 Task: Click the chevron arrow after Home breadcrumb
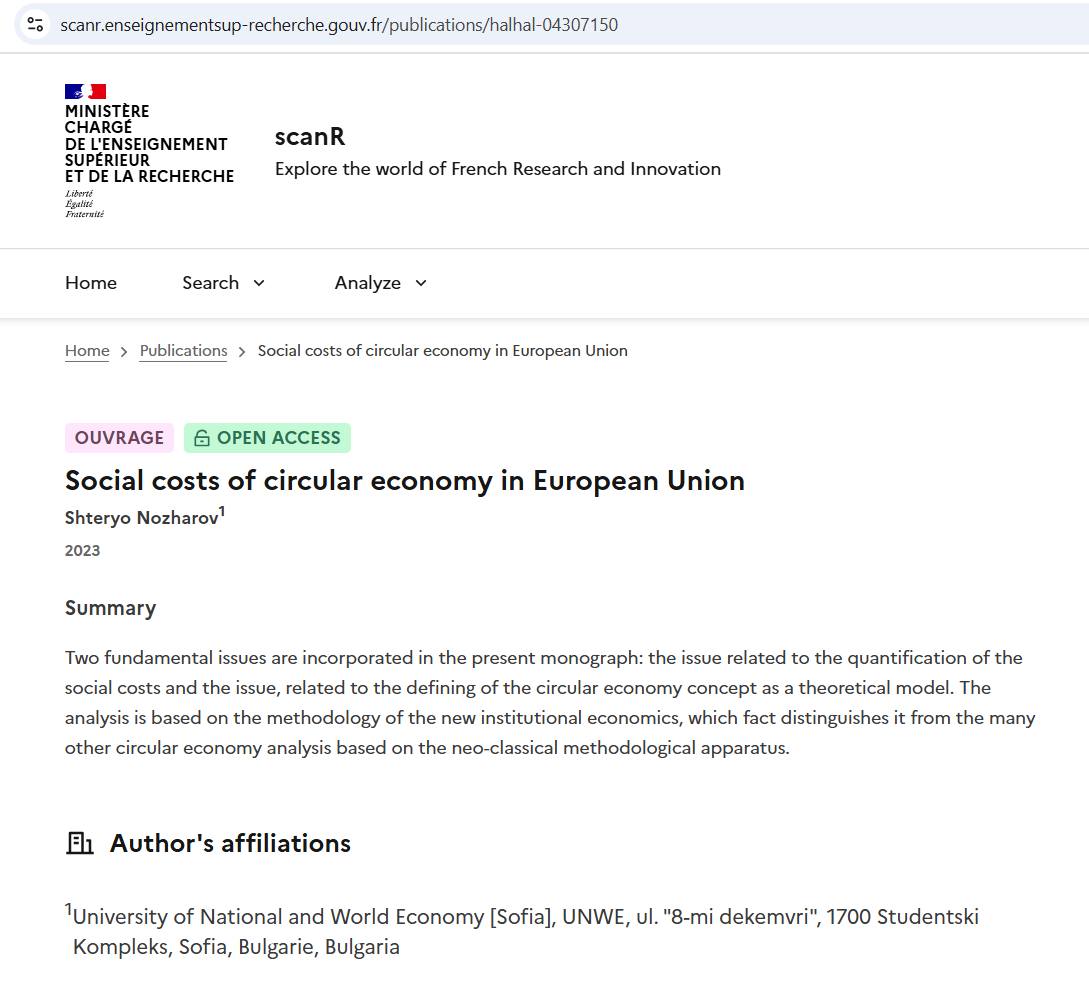[x=124, y=352]
